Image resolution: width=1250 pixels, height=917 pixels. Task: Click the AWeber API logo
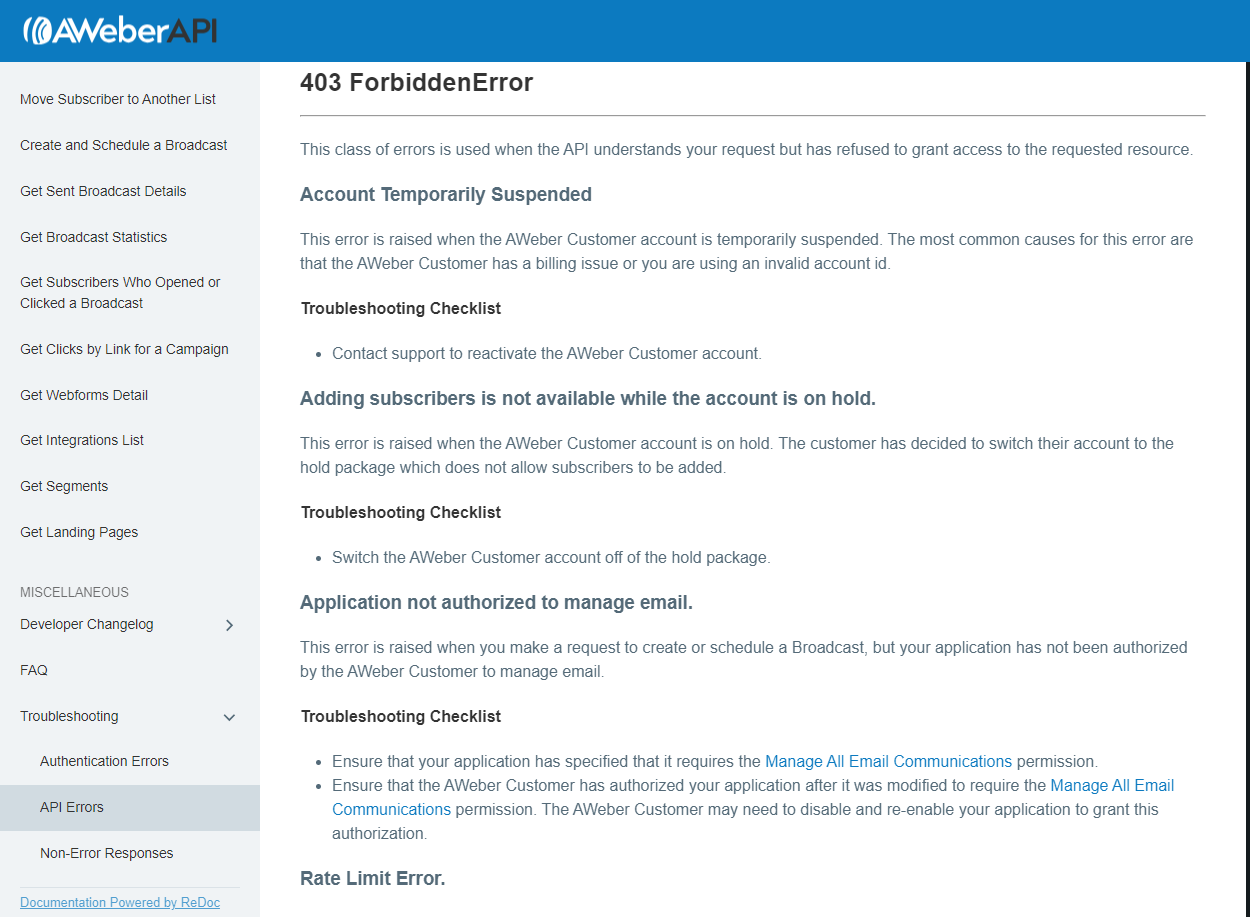click(120, 30)
